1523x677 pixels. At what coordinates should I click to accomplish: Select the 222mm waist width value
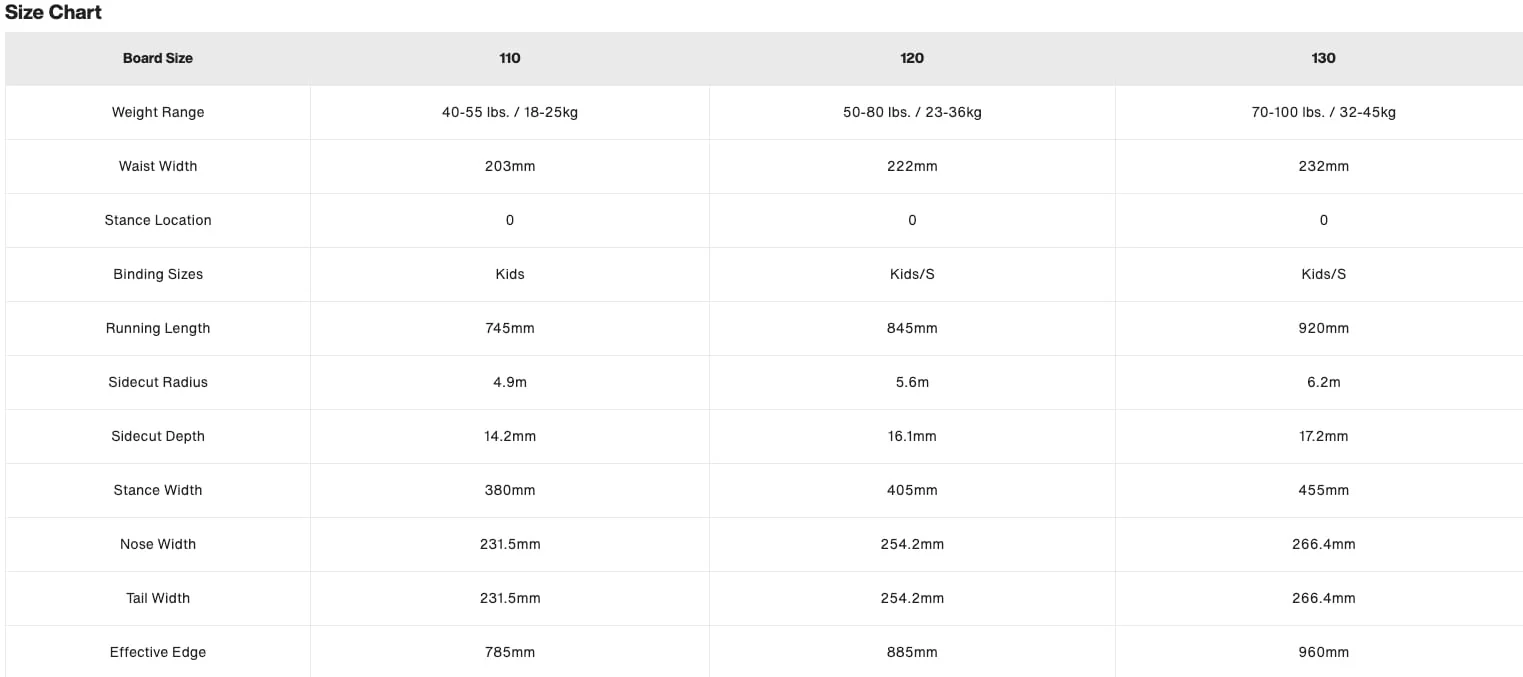coord(912,166)
